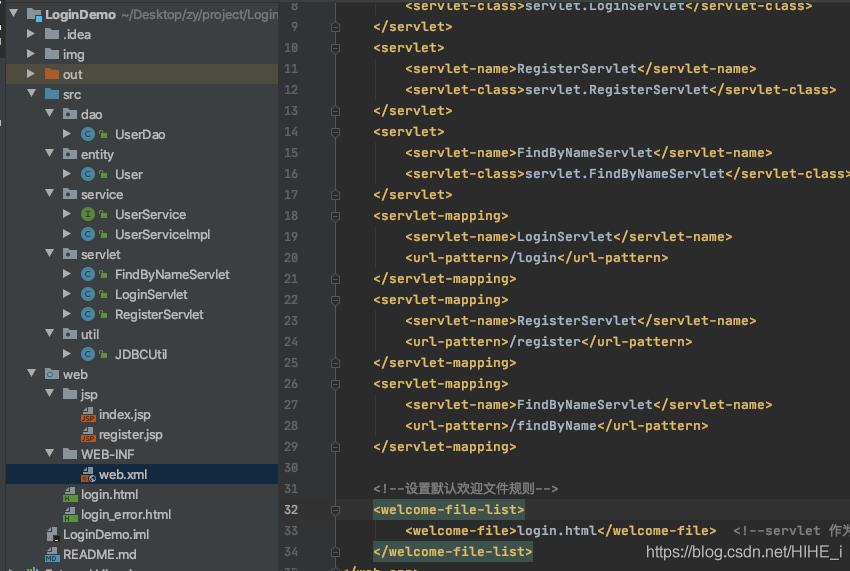Fold the servlet-mapping block at line 18
The width and height of the screenshot is (850, 571).
click(336, 215)
